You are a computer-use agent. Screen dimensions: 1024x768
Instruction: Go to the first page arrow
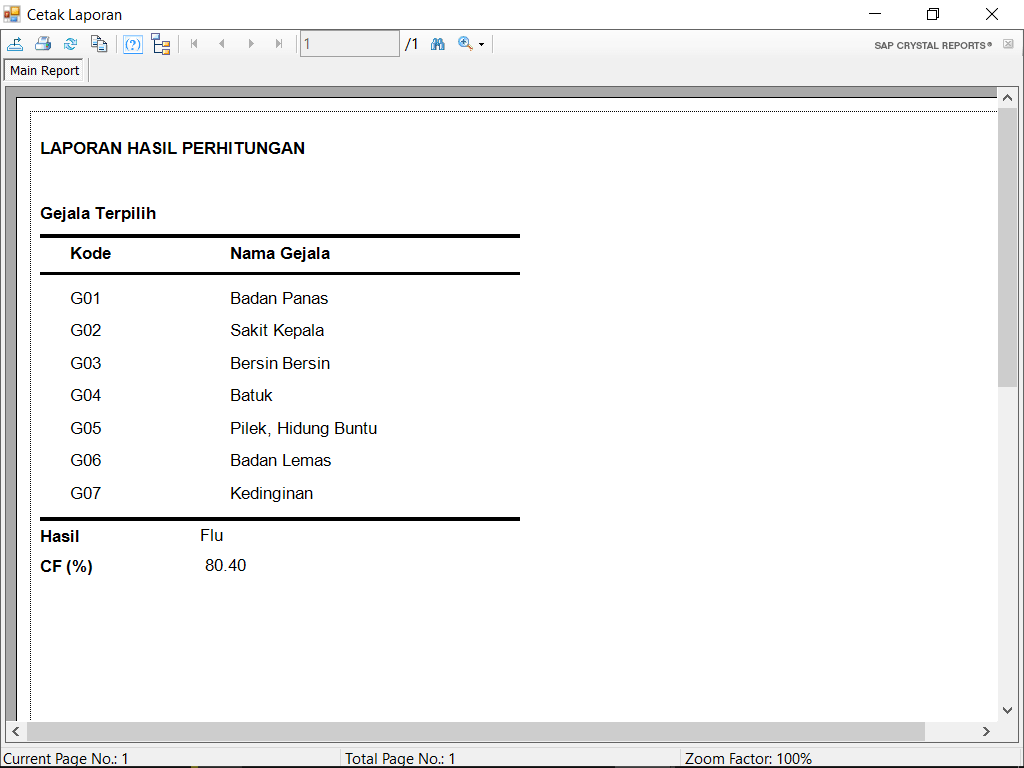[x=194, y=44]
